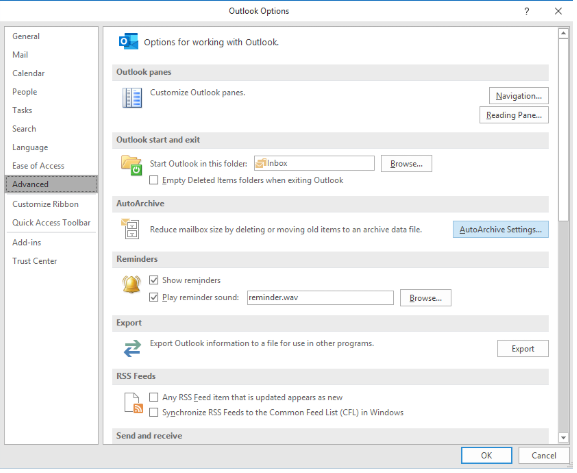Uncheck the Show reminders checkbox
Viewport: 577px width, 473px height.
tap(153, 280)
